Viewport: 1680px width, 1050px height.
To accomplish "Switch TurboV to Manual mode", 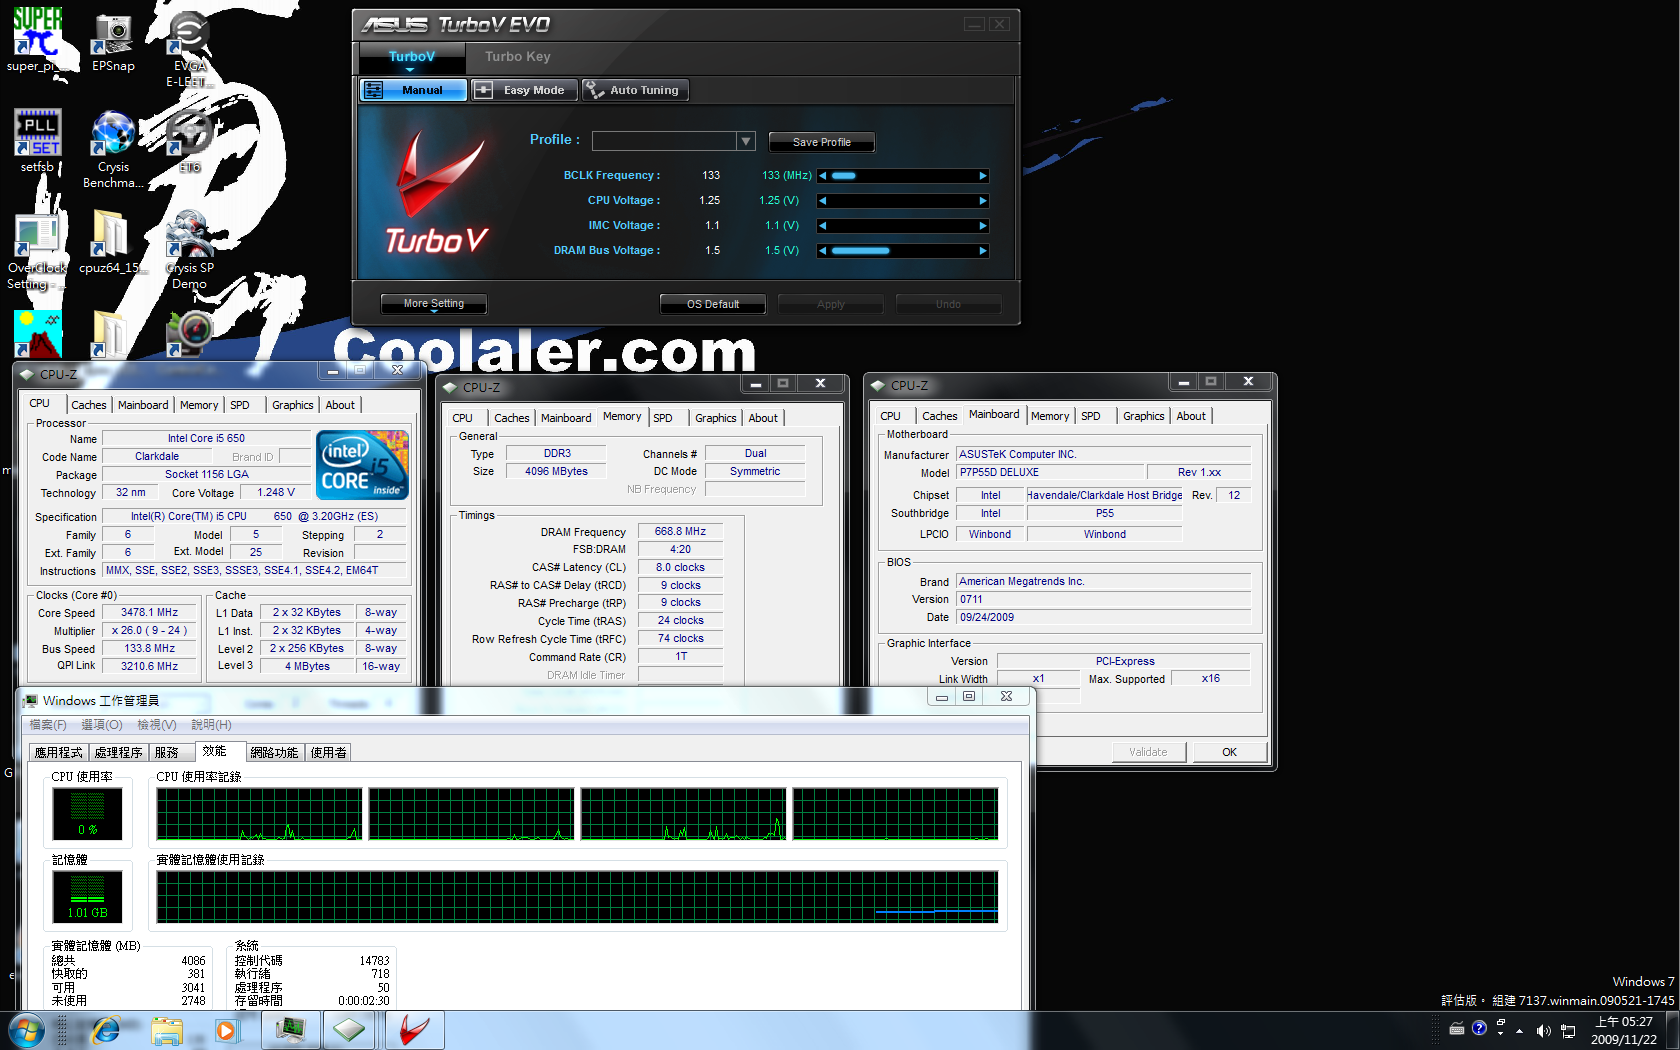I will point(413,90).
